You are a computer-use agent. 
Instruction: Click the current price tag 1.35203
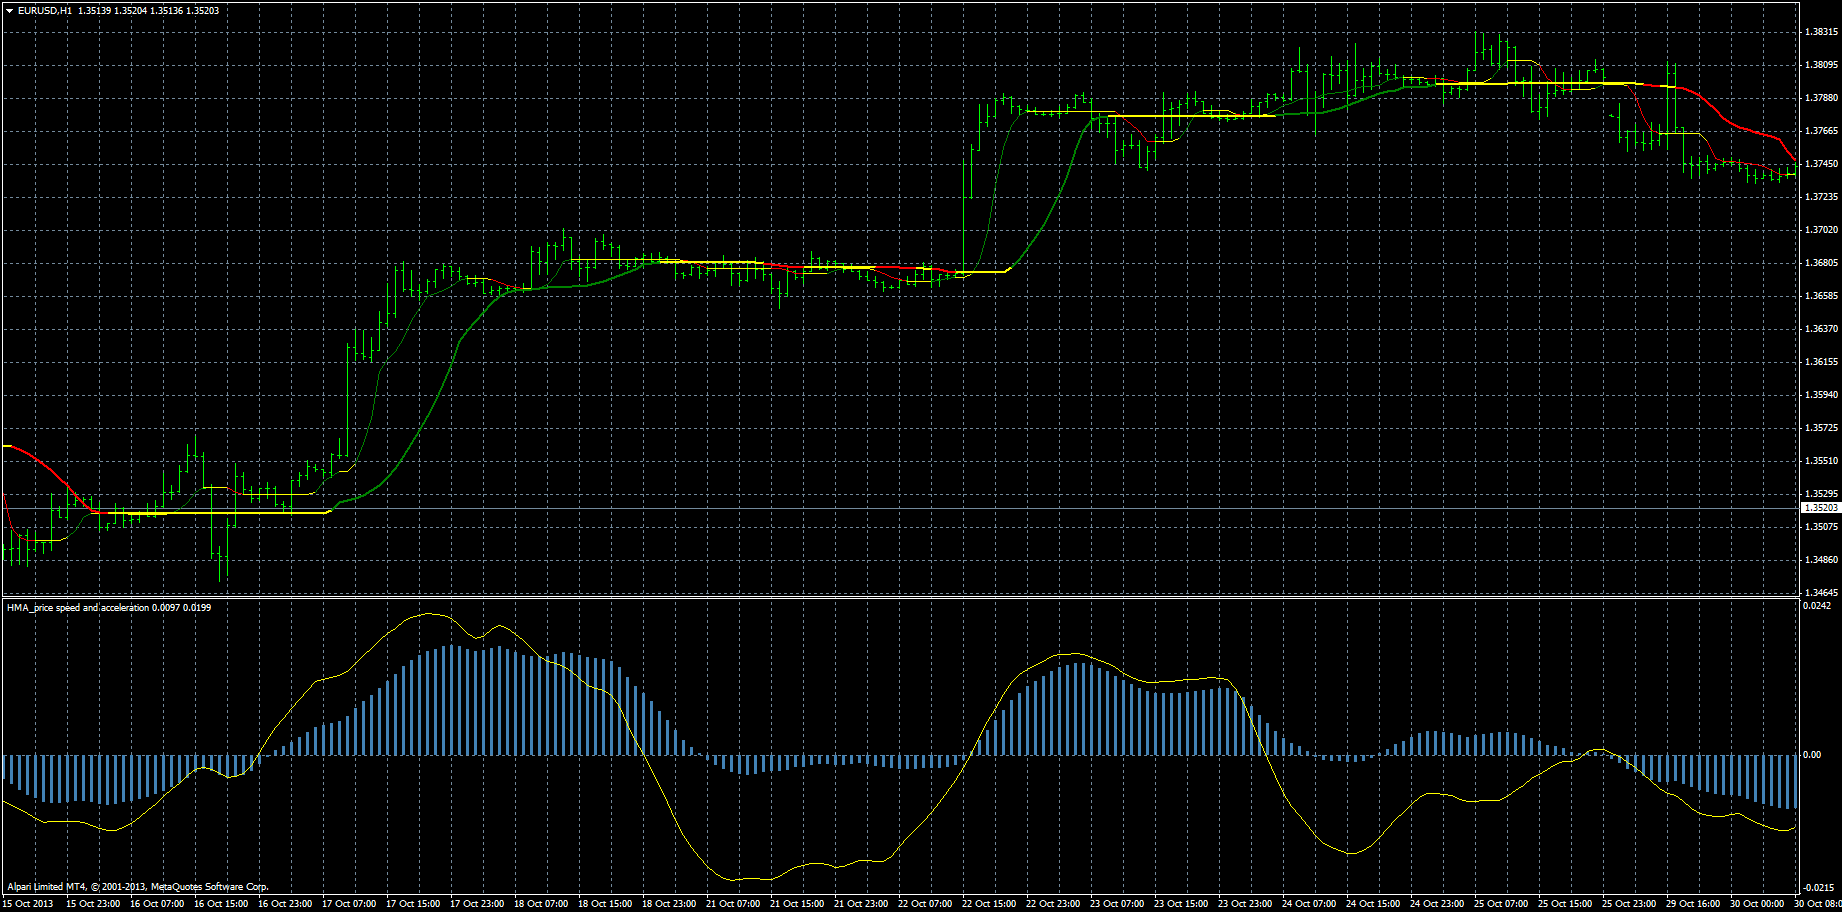point(1820,508)
